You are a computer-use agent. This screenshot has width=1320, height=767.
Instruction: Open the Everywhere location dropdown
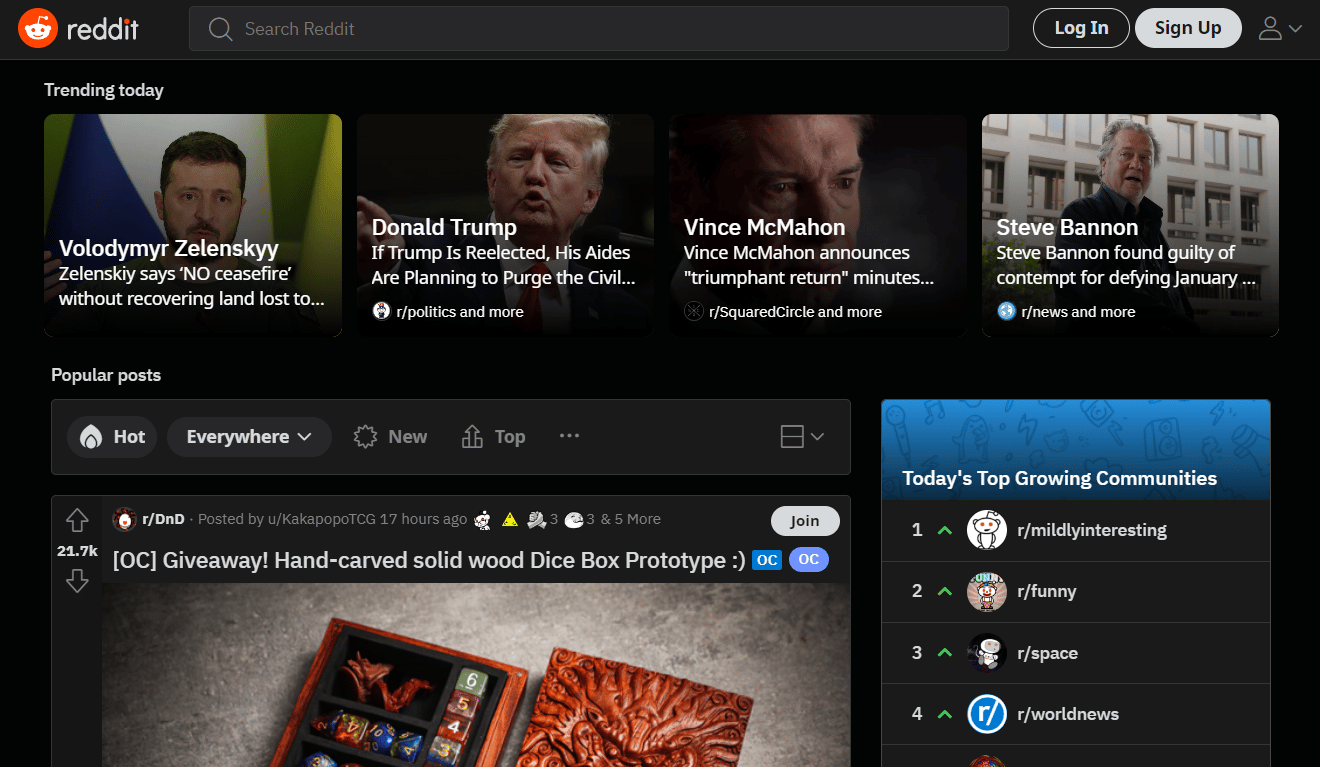tap(249, 437)
